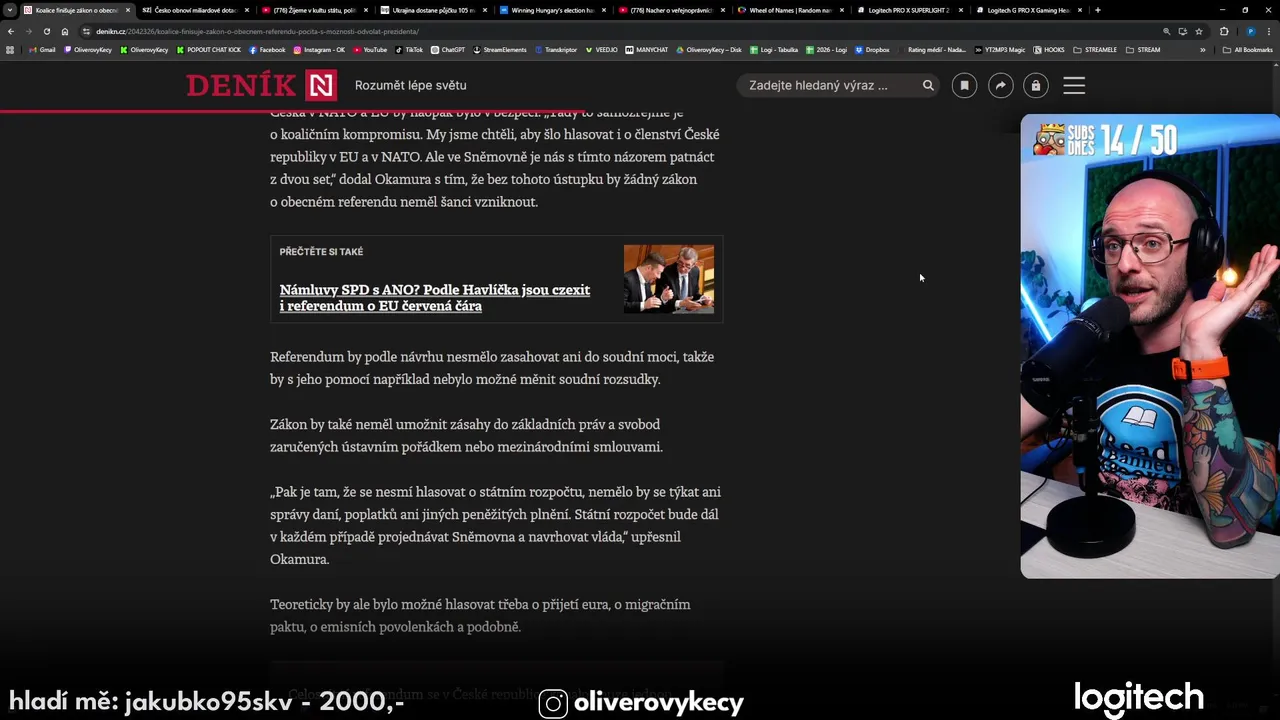The height and width of the screenshot is (720, 1280).
Task: Open YouTube bookmark
Action: click(370, 49)
